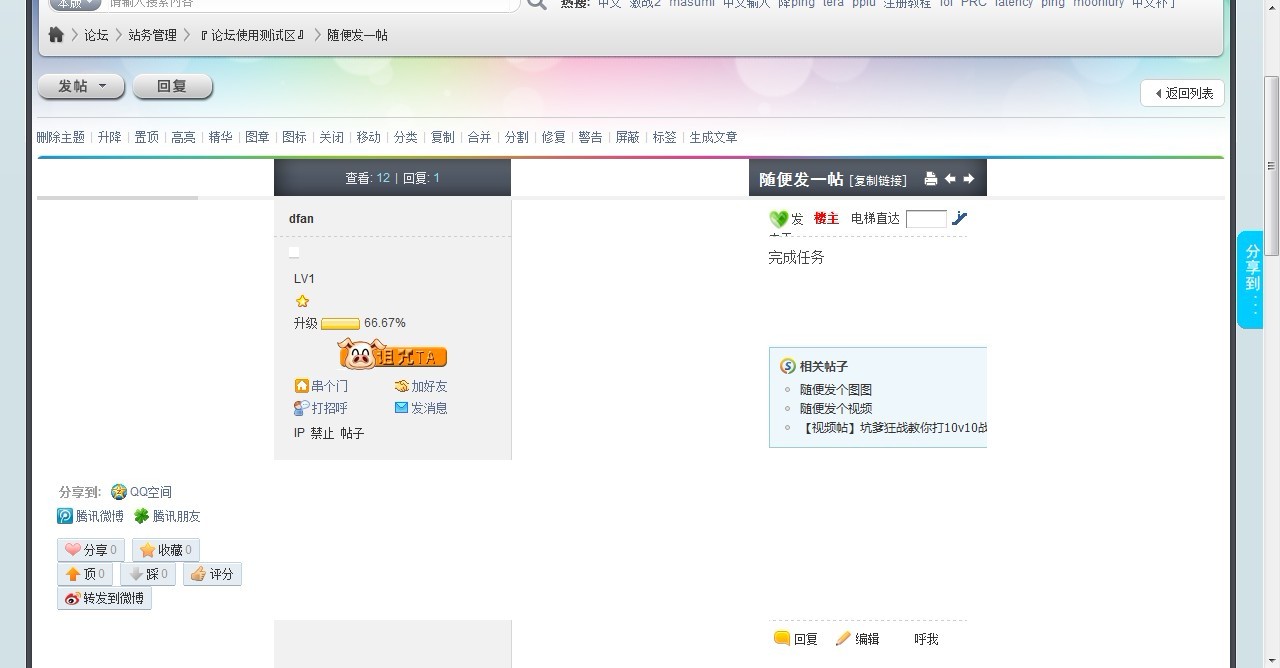The height and width of the screenshot is (668, 1280).
Task: Open the 发帖 dropdown button
Action: point(81,86)
